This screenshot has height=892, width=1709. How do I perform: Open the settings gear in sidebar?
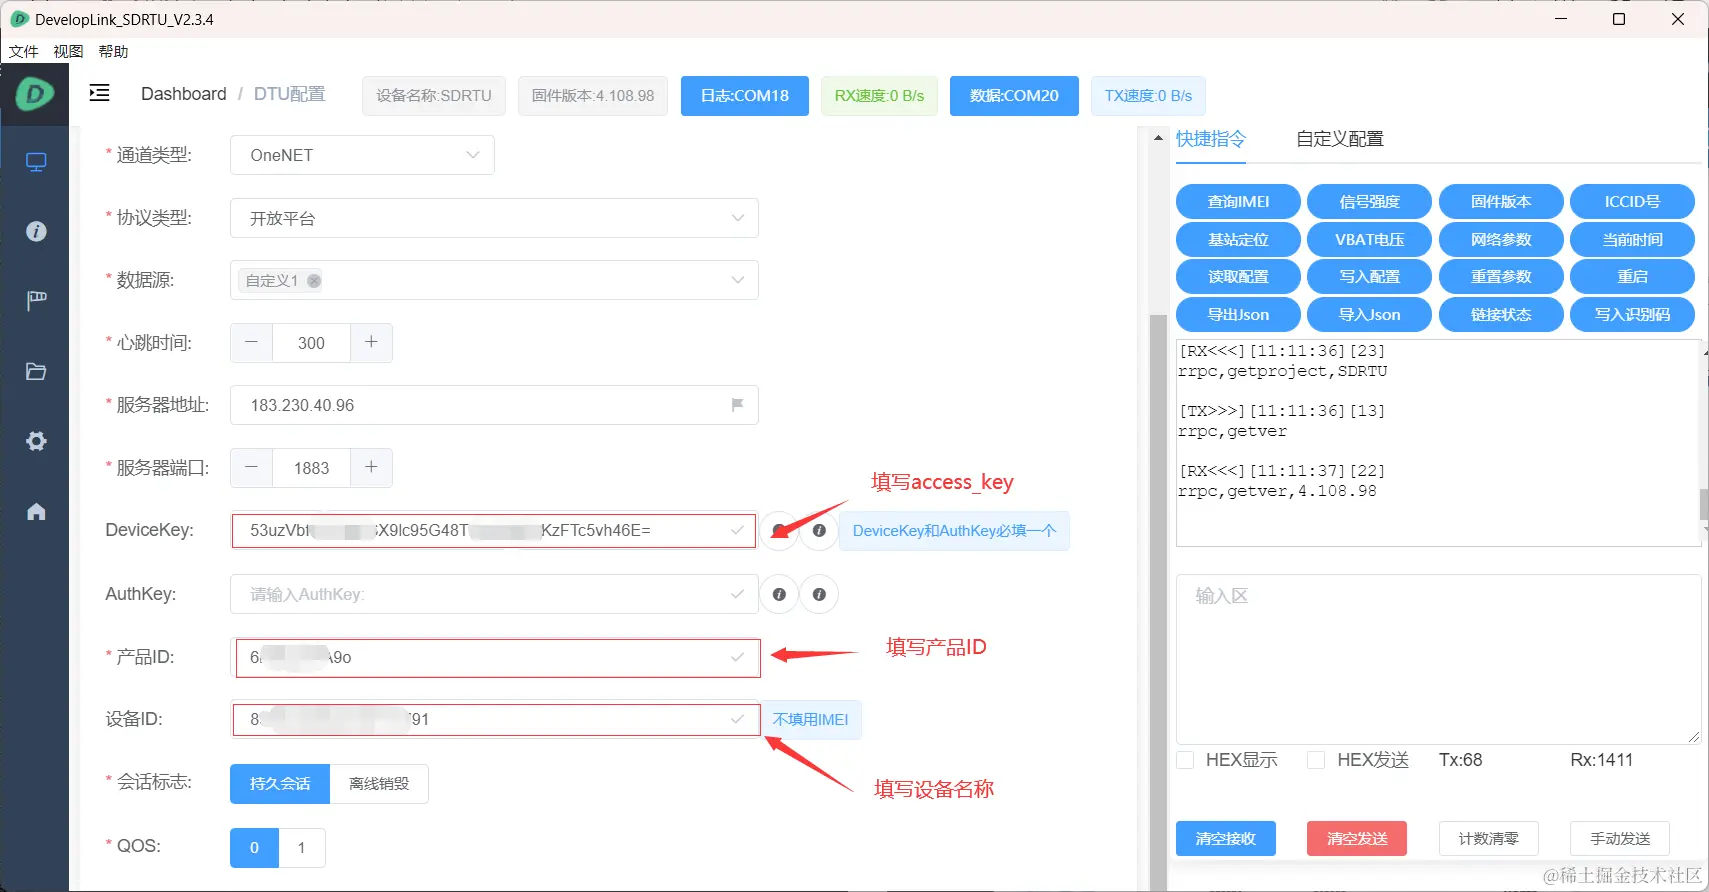pos(36,441)
